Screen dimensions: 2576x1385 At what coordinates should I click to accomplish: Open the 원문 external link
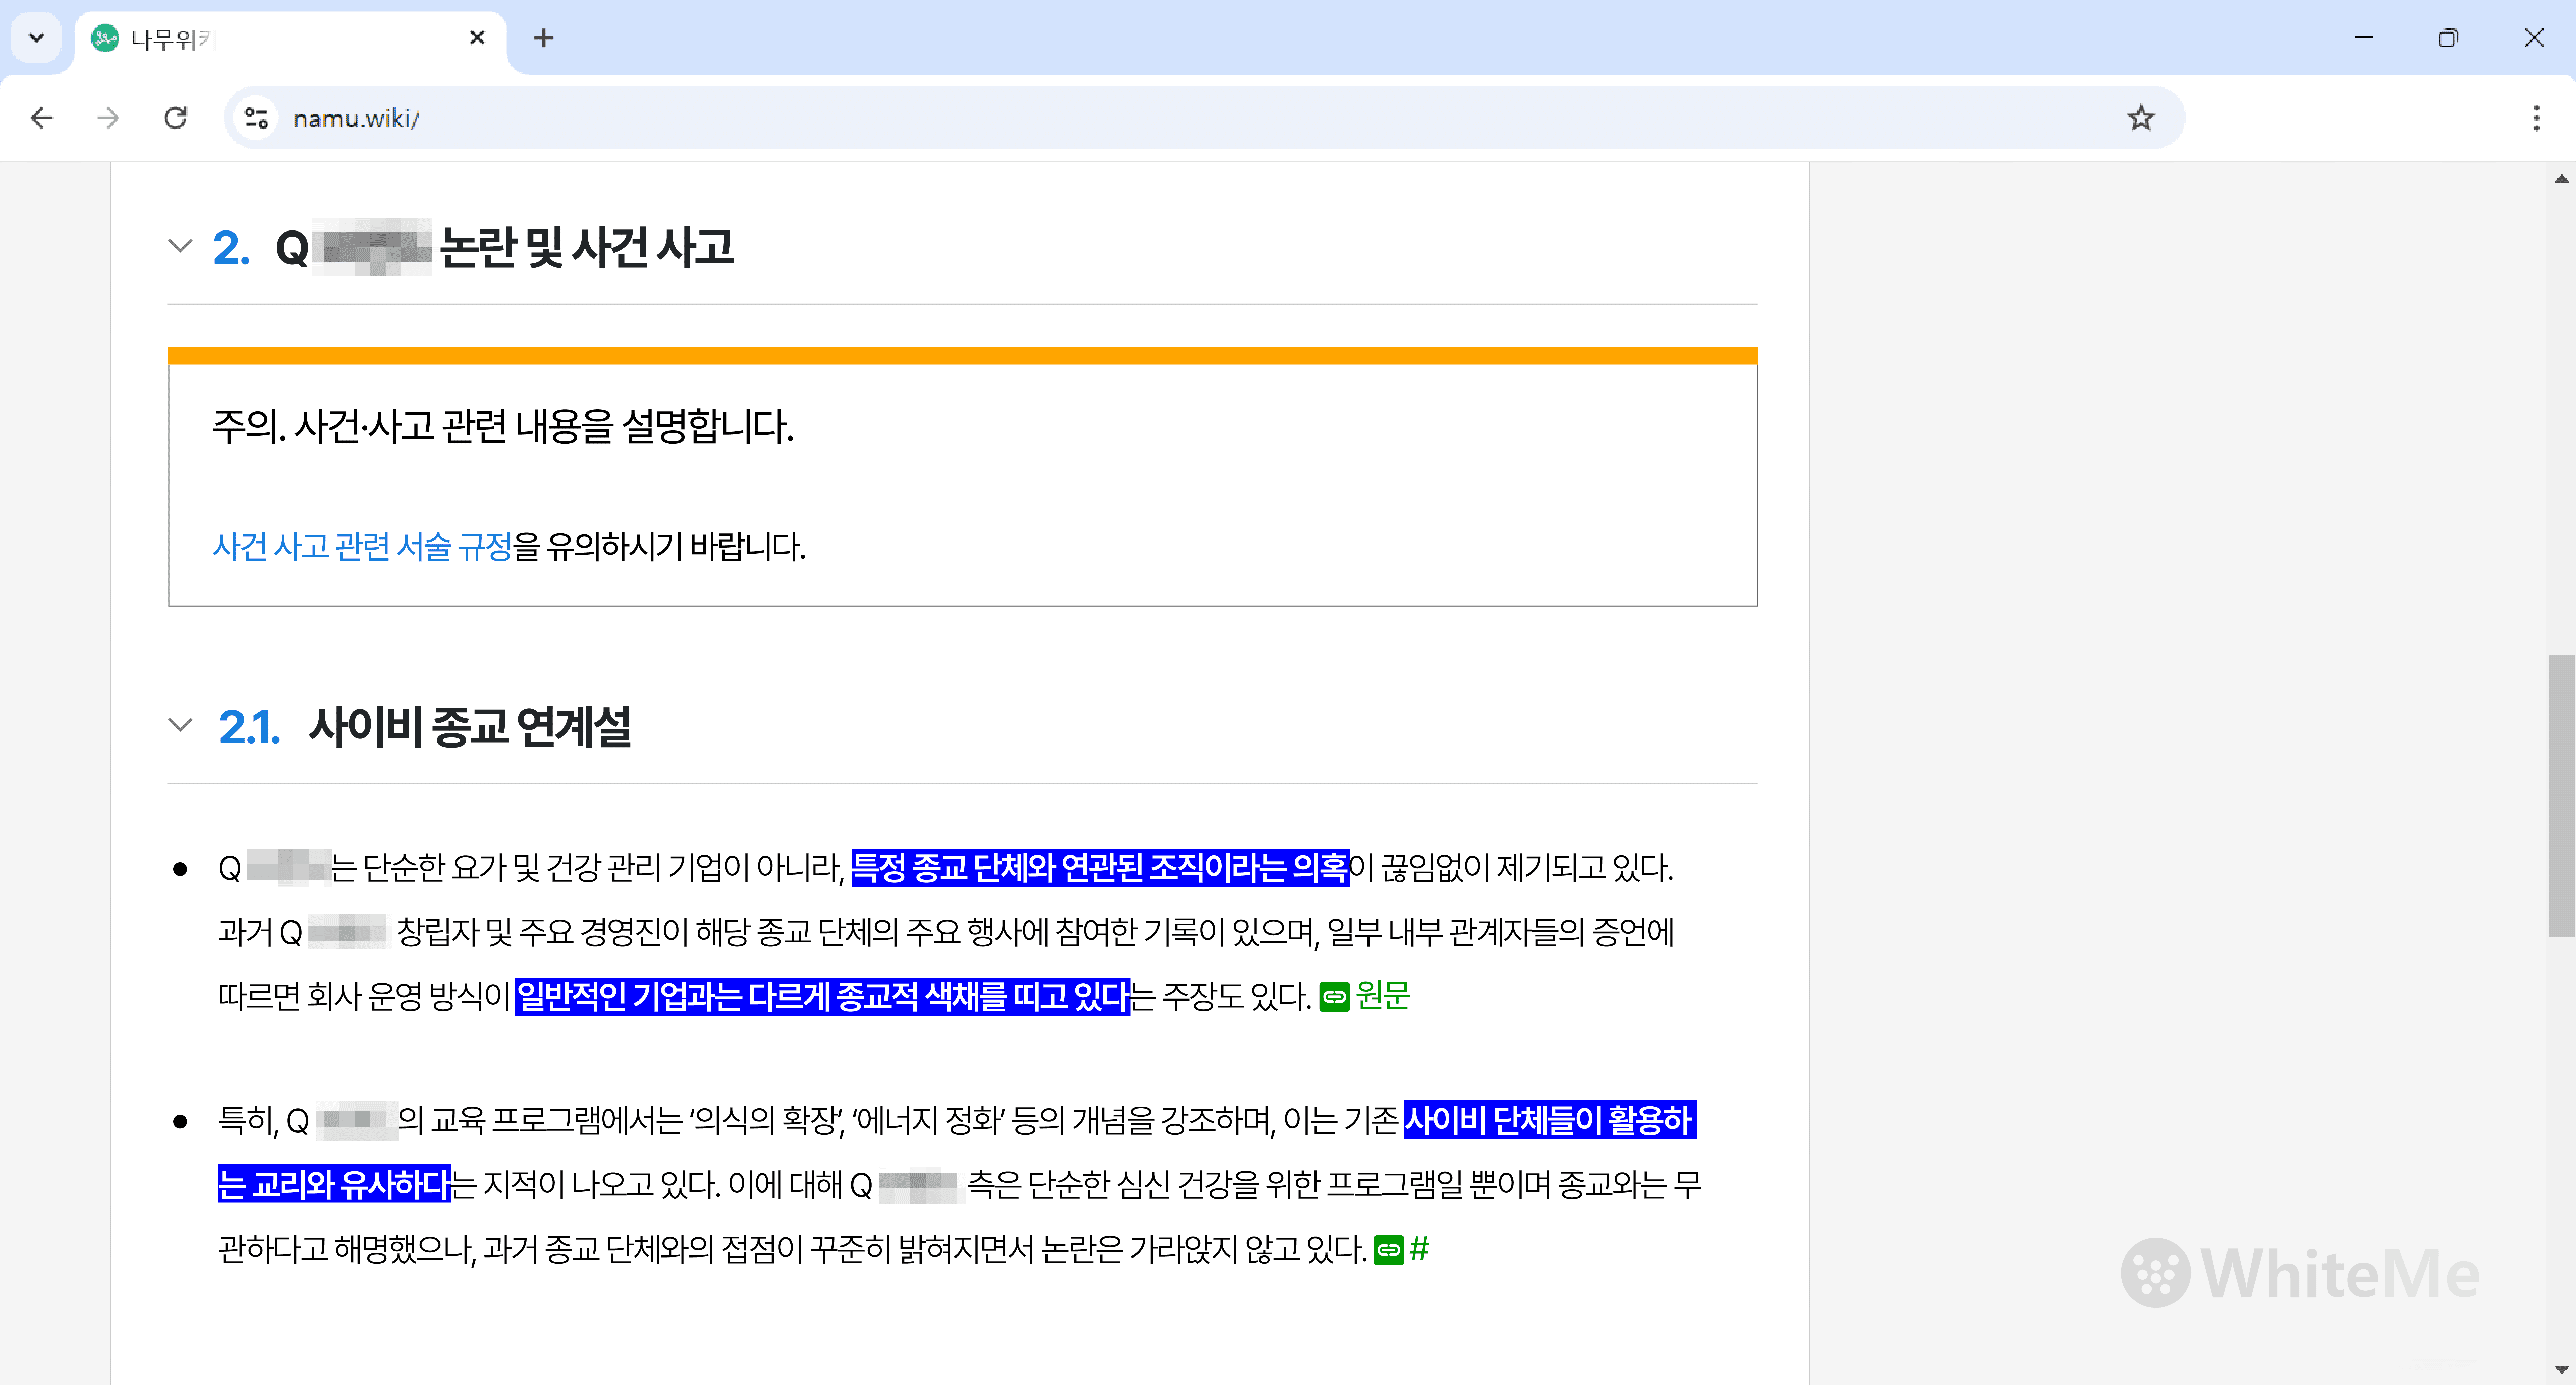pyautogui.click(x=1383, y=996)
